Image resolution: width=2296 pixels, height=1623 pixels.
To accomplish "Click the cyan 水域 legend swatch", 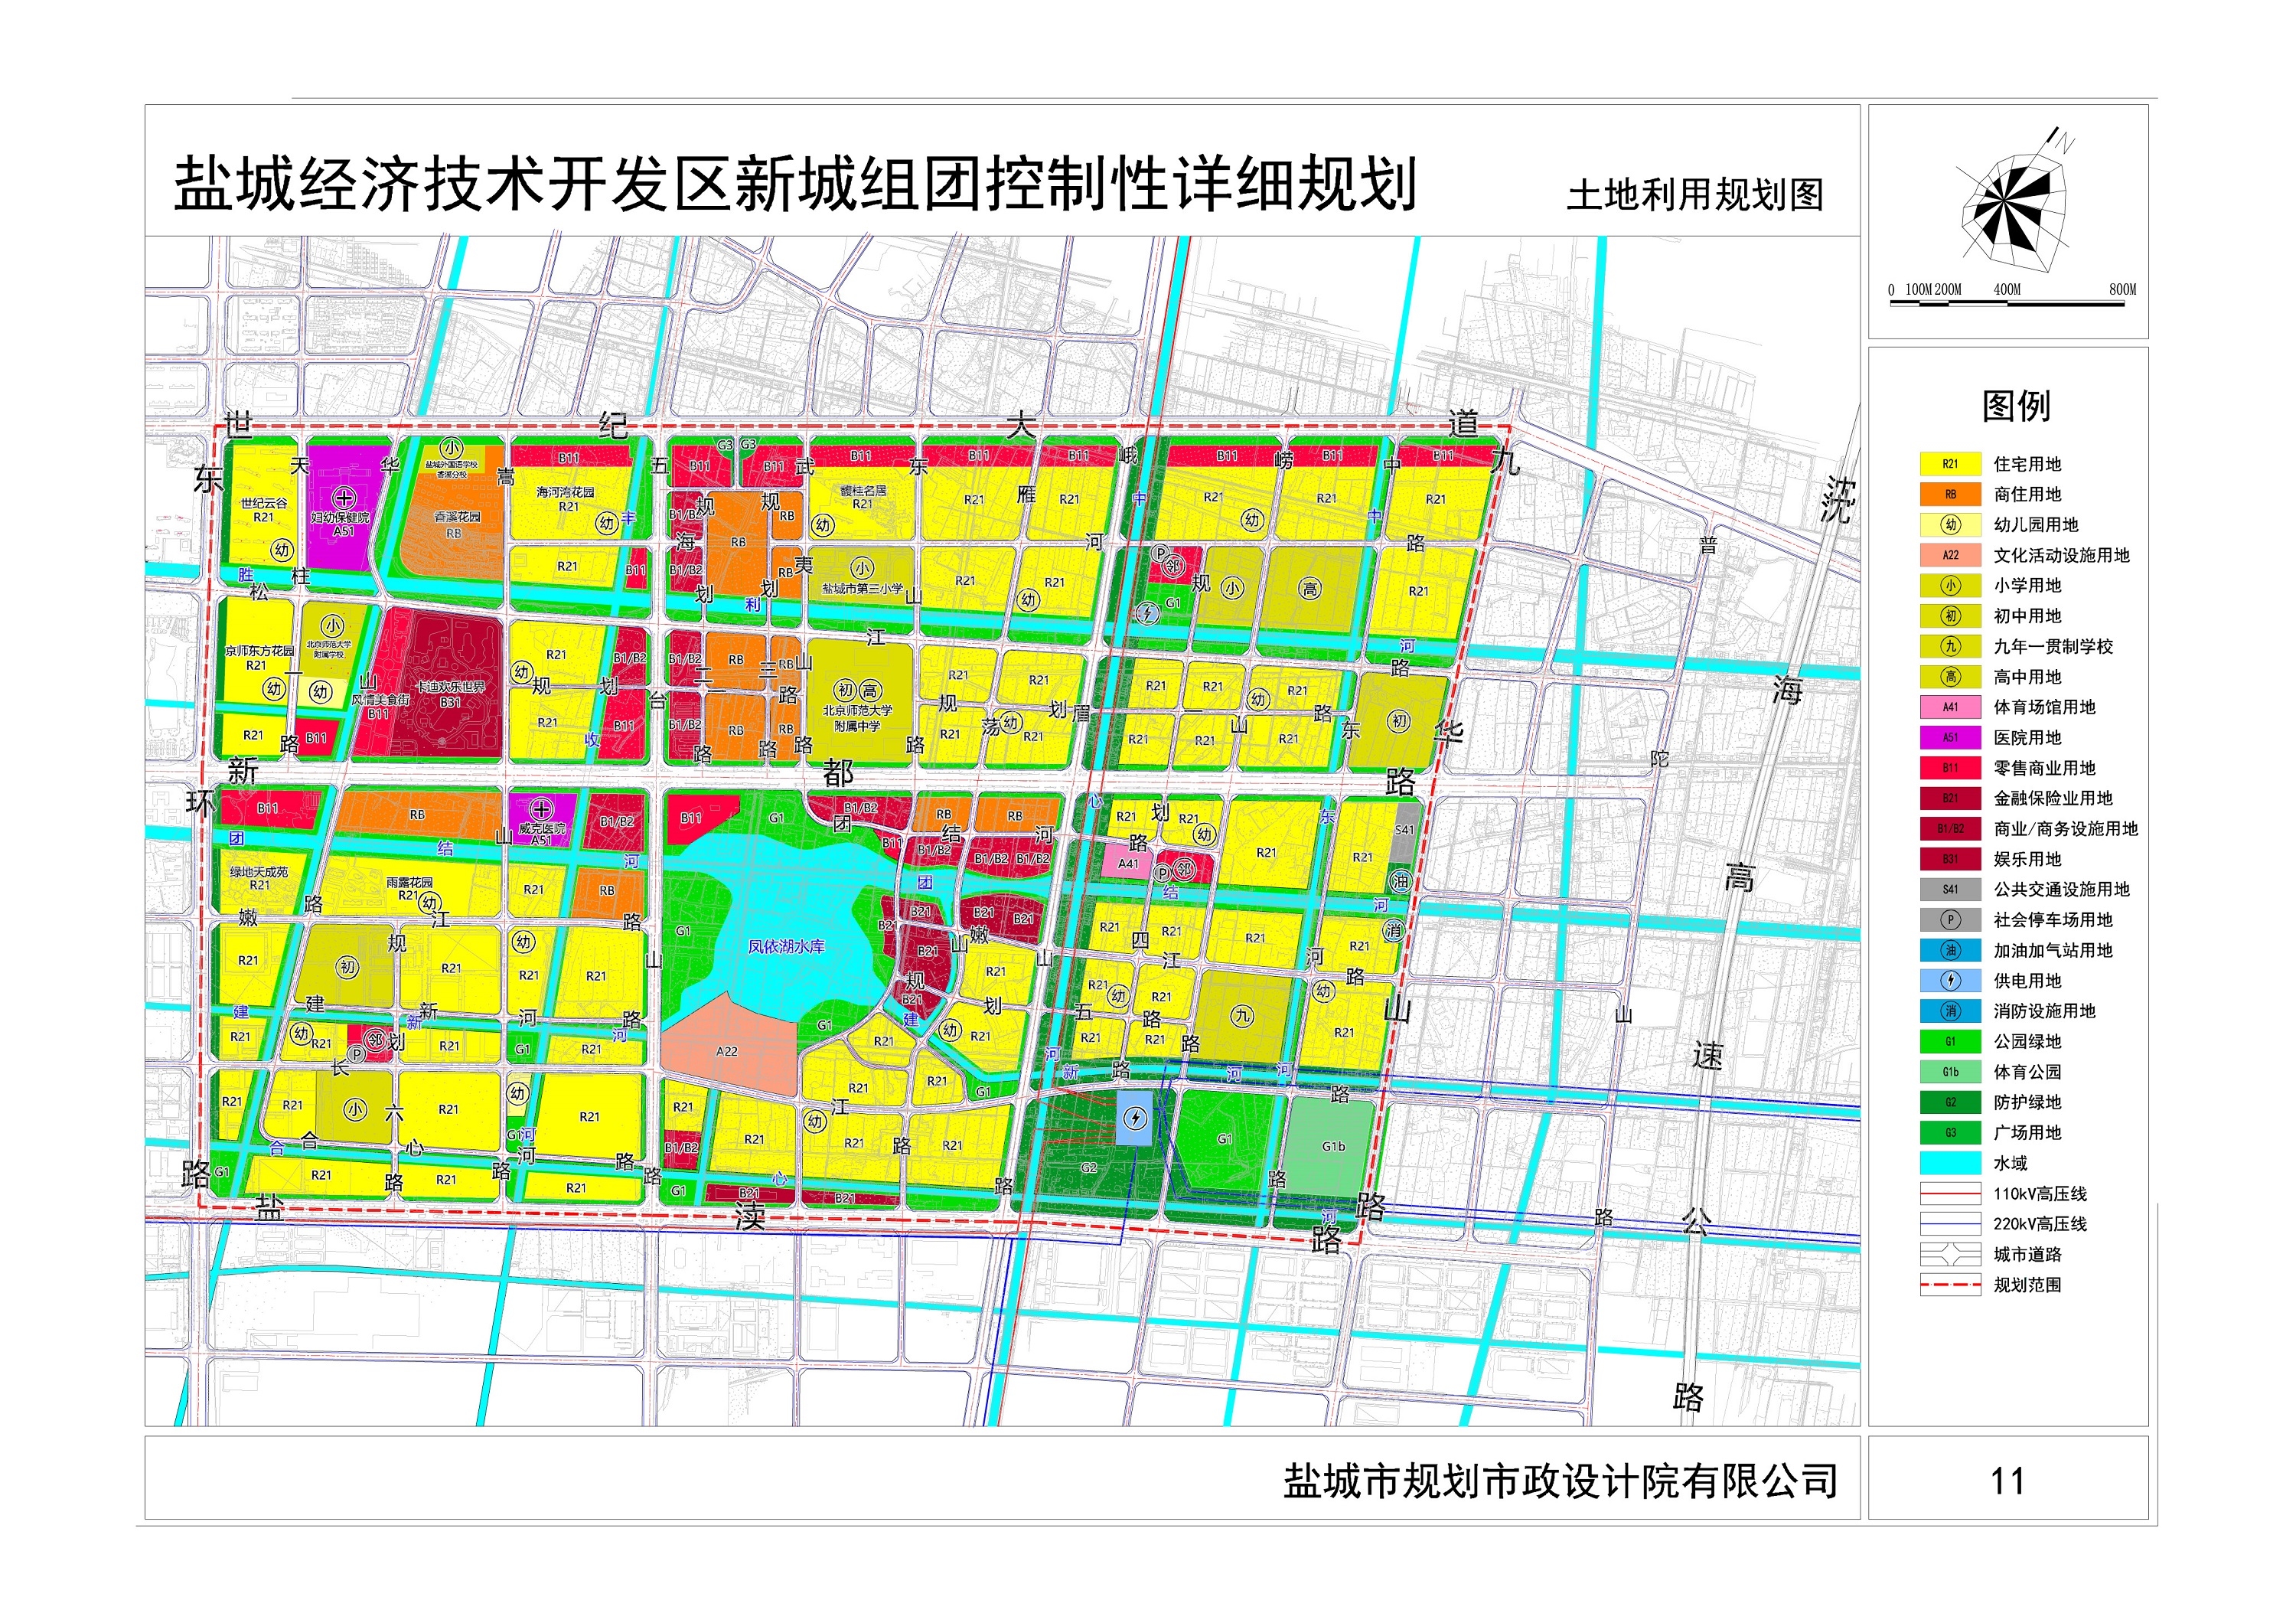I will click(1950, 1163).
